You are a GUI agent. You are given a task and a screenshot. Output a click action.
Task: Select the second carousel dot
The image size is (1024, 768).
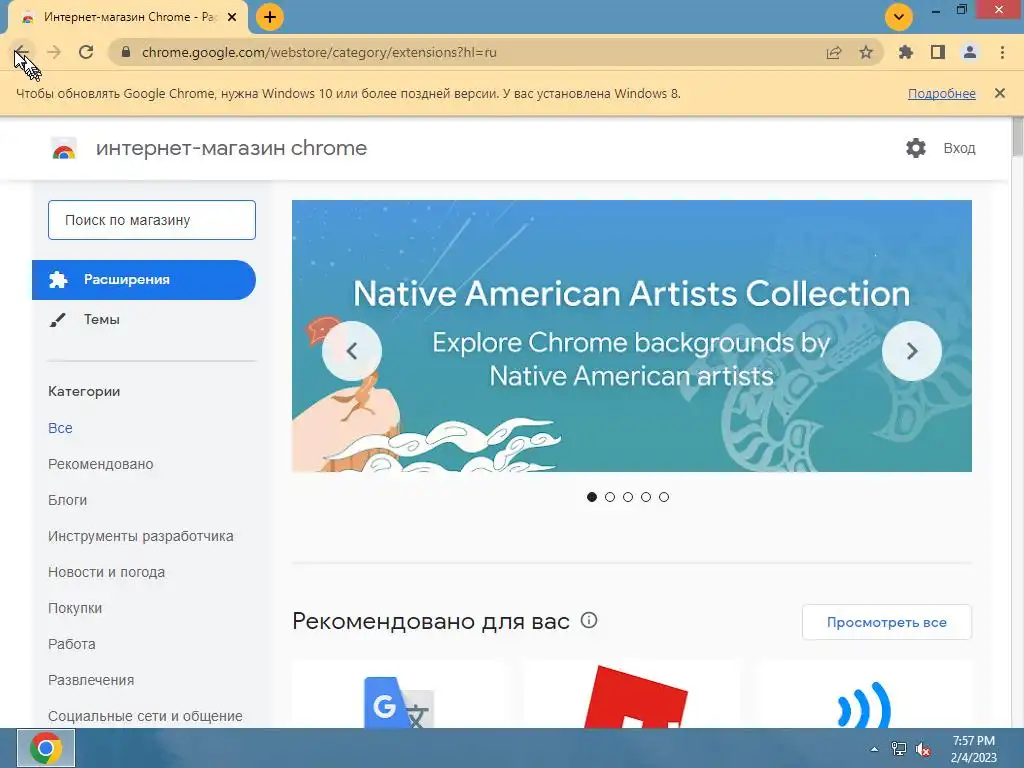tap(610, 497)
